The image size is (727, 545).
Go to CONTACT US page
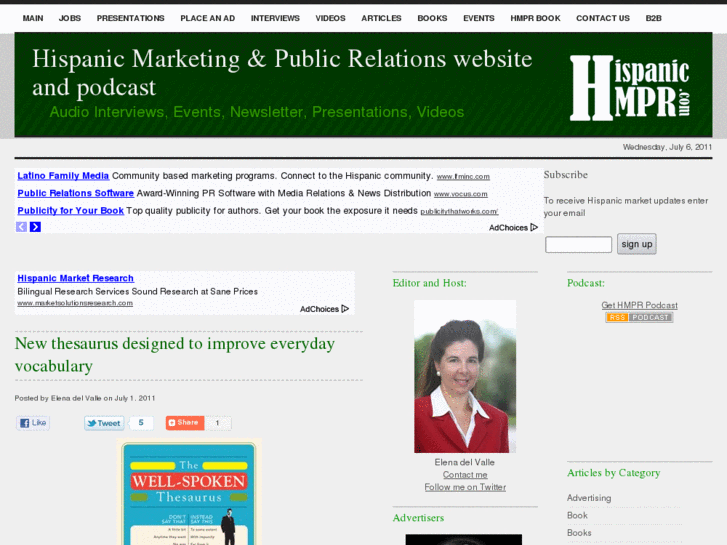pos(603,18)
